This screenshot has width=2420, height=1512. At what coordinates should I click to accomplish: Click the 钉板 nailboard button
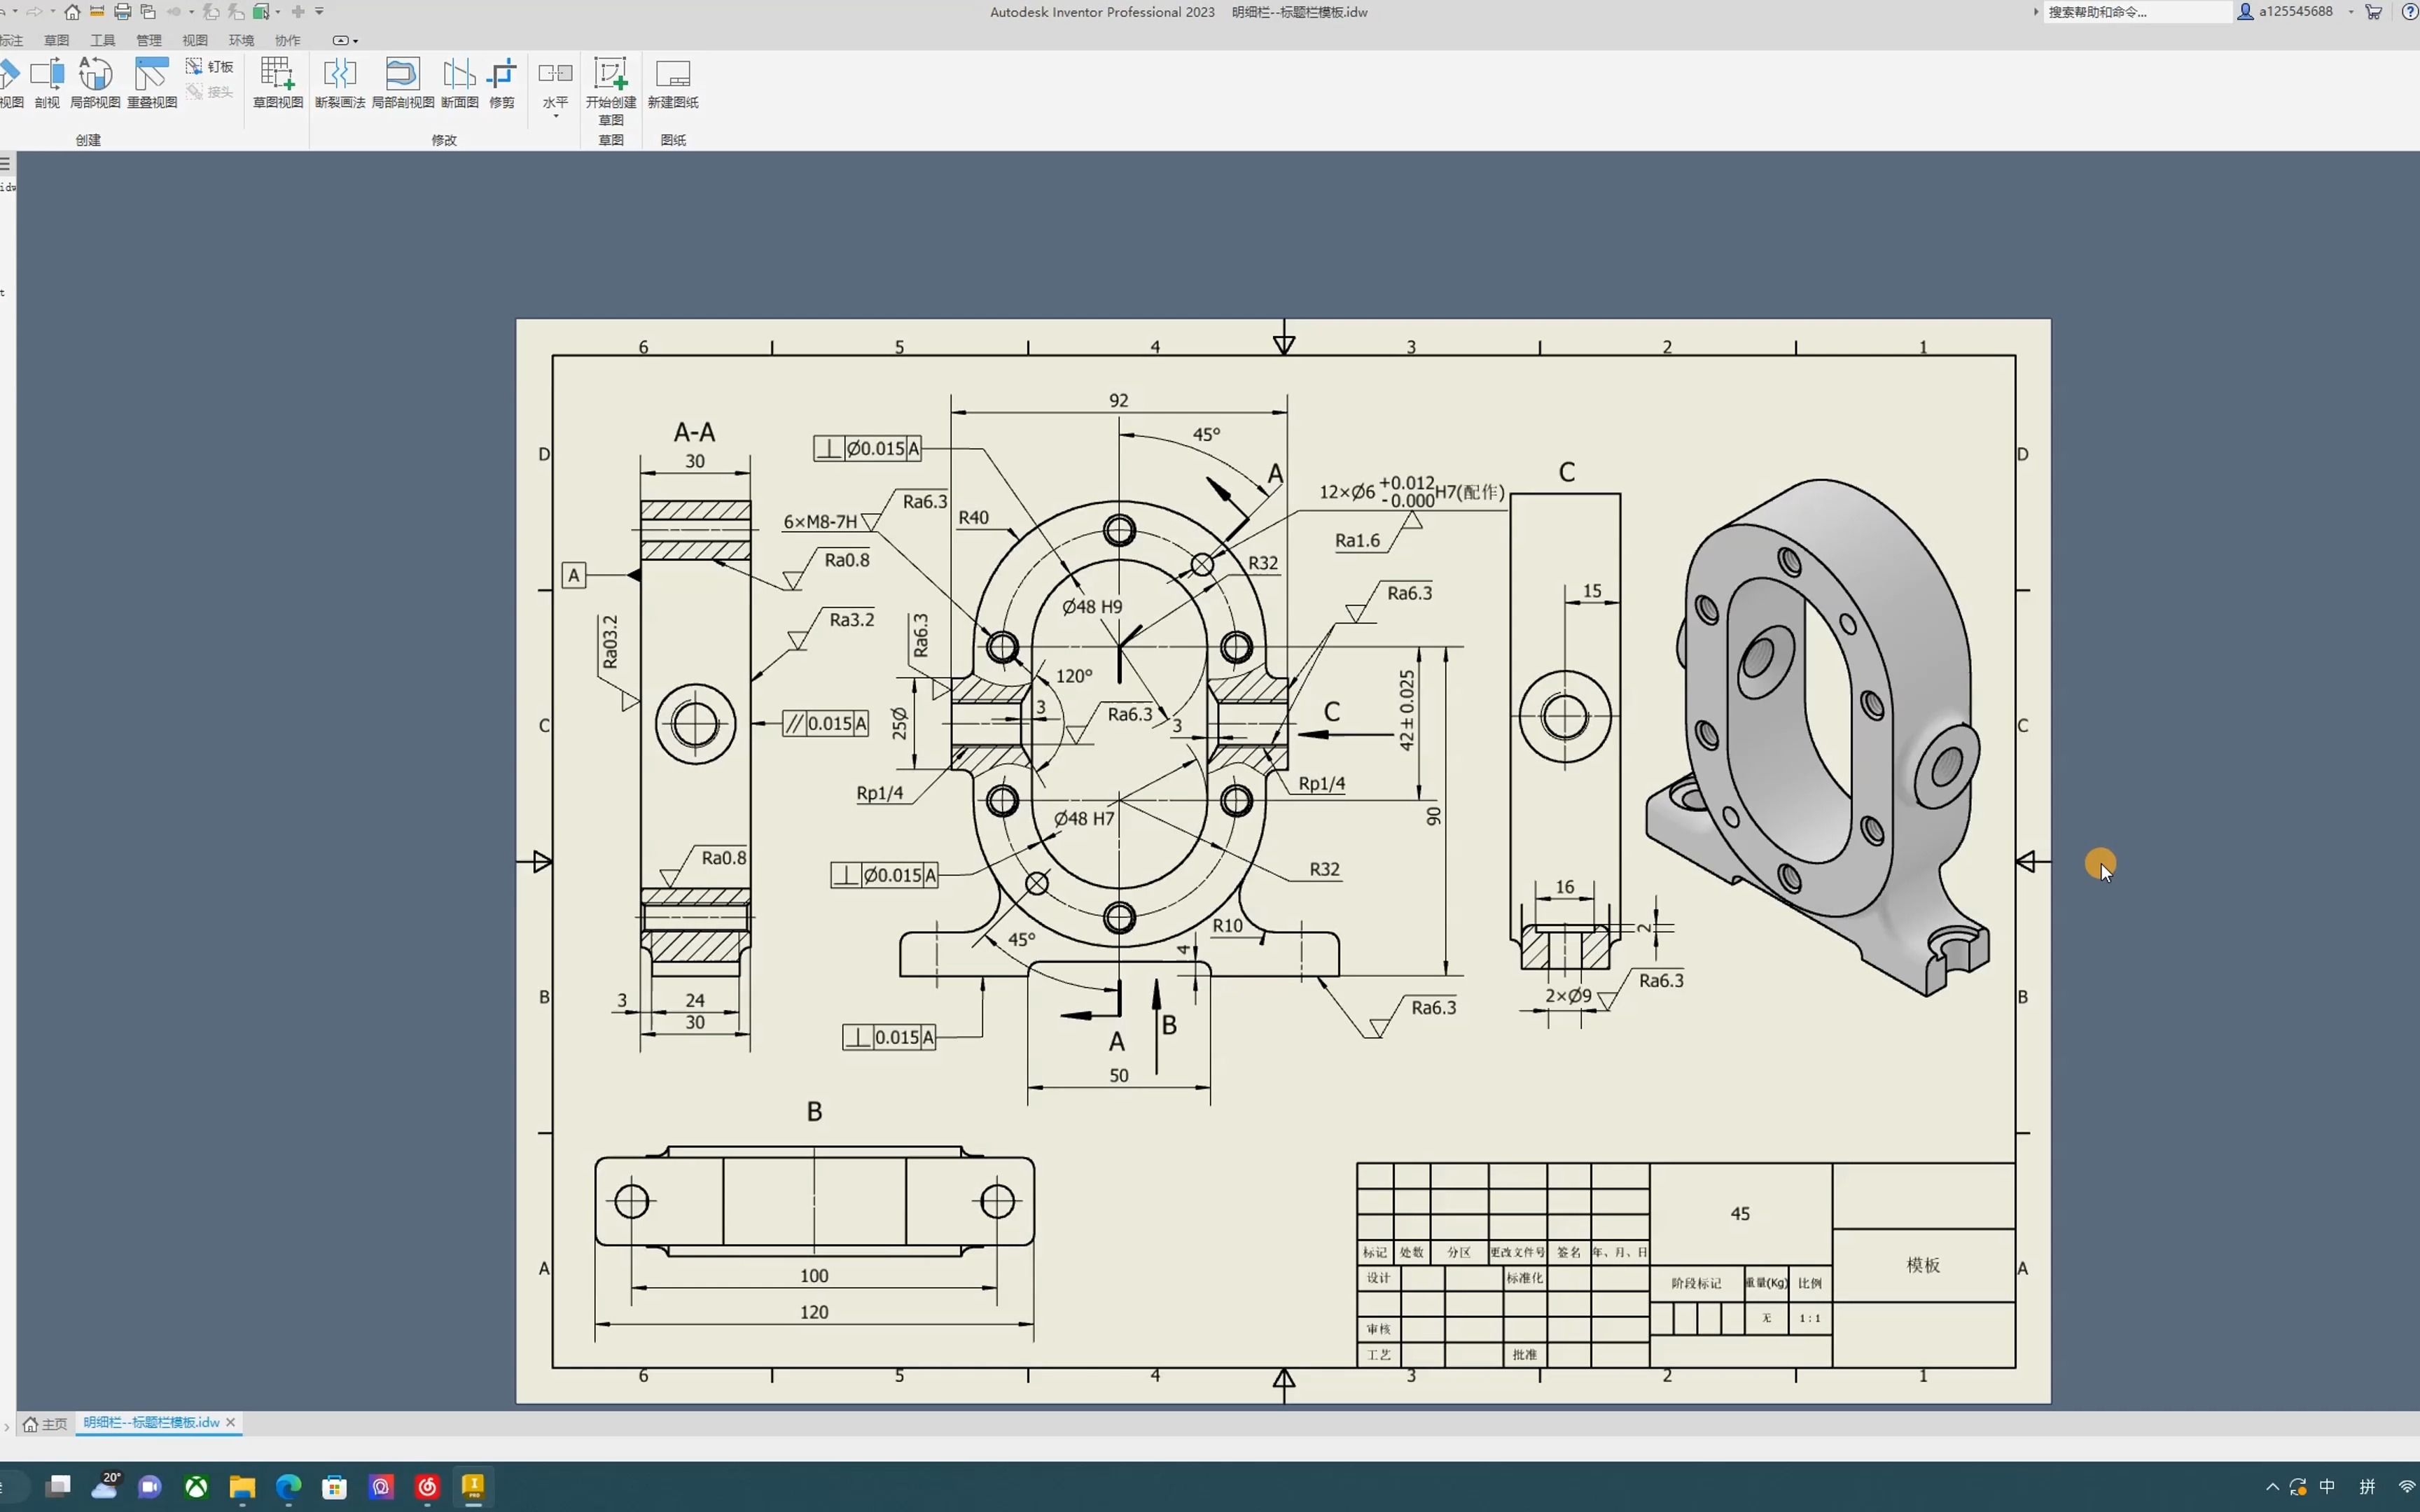coord(211,66)
